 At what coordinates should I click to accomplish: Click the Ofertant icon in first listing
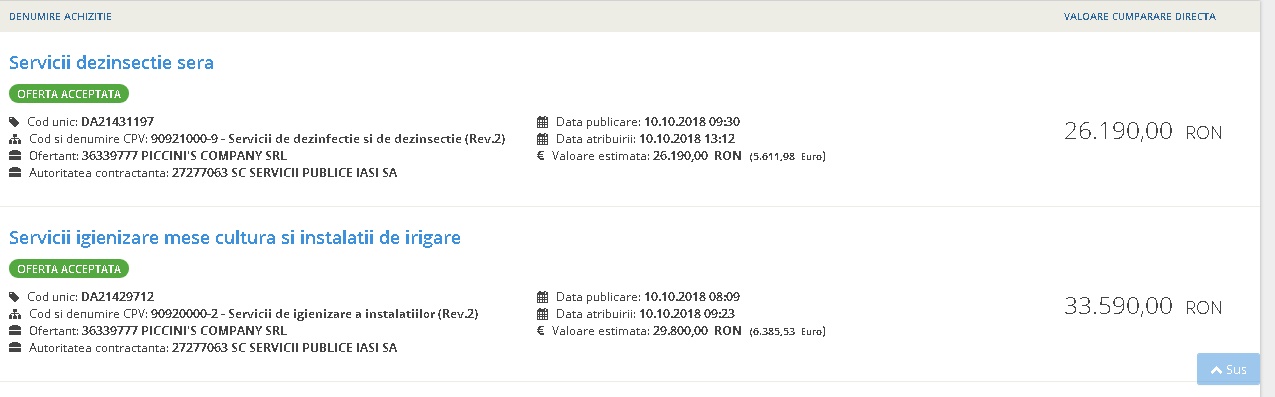click(15, 156)
